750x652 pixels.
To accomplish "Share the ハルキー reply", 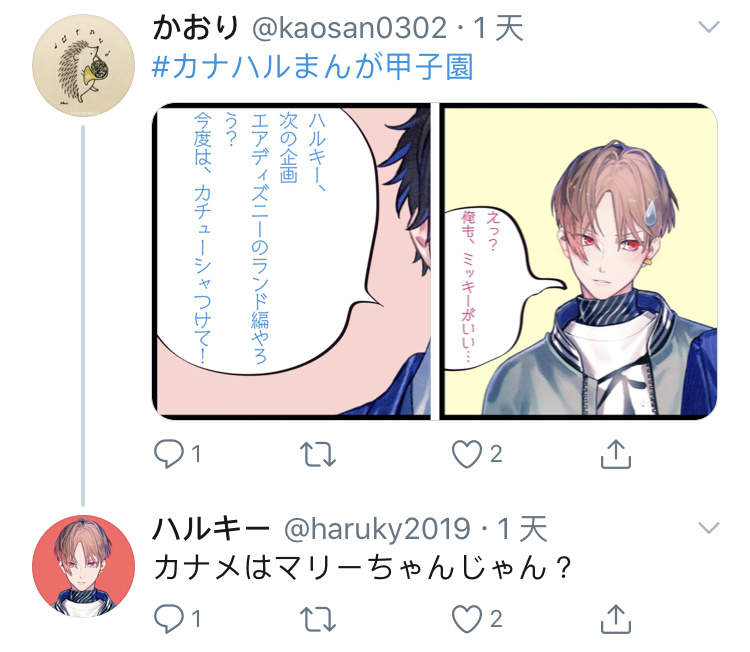I will pyautogui.click(x=616, y=619).
